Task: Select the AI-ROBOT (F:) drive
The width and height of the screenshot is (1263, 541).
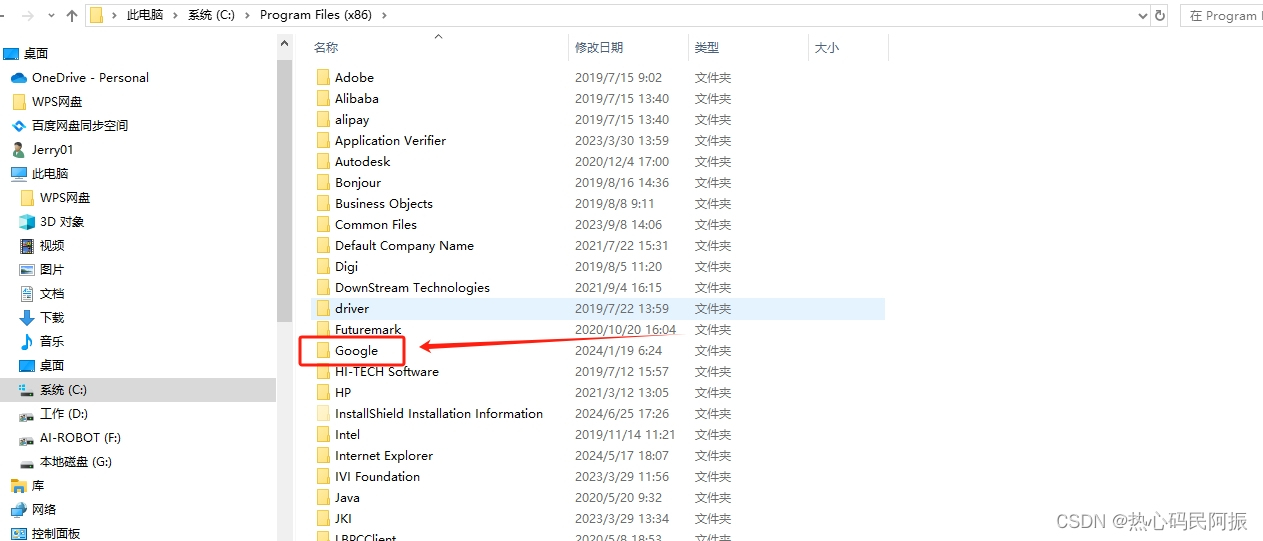Action: [80, 438]
